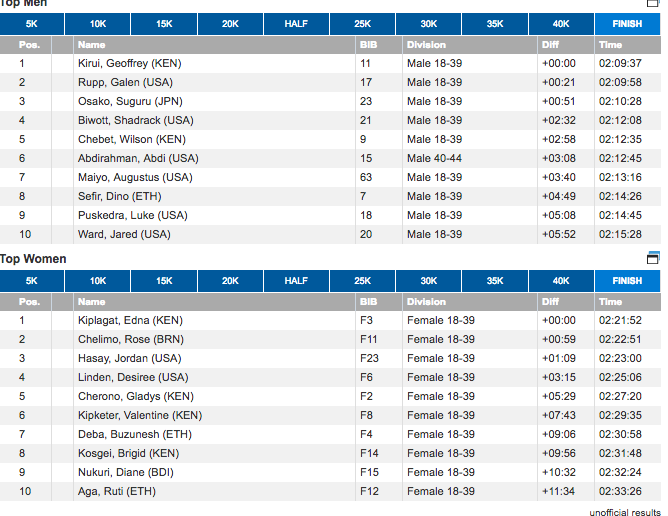Open Kirui, Geoffrey runner entry
Image resolution: width=668 pixels, height=516 pixels.
point(129,64)
